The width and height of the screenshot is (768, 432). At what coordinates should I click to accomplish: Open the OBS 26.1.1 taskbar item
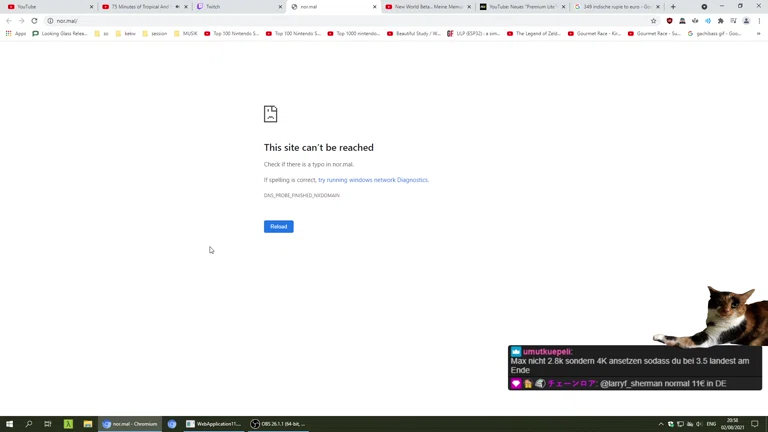(x=279, y=424)
